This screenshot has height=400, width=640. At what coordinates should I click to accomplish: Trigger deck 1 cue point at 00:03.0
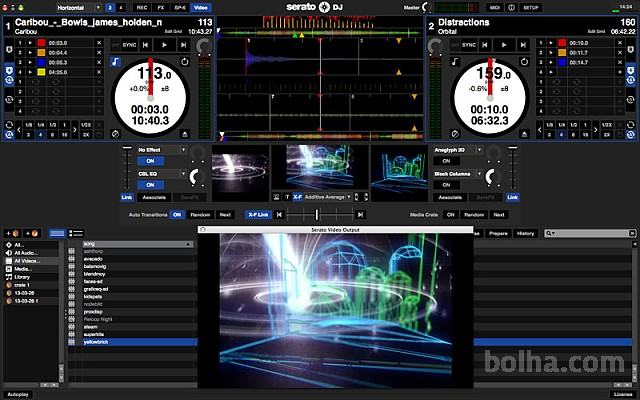point(30,43)
